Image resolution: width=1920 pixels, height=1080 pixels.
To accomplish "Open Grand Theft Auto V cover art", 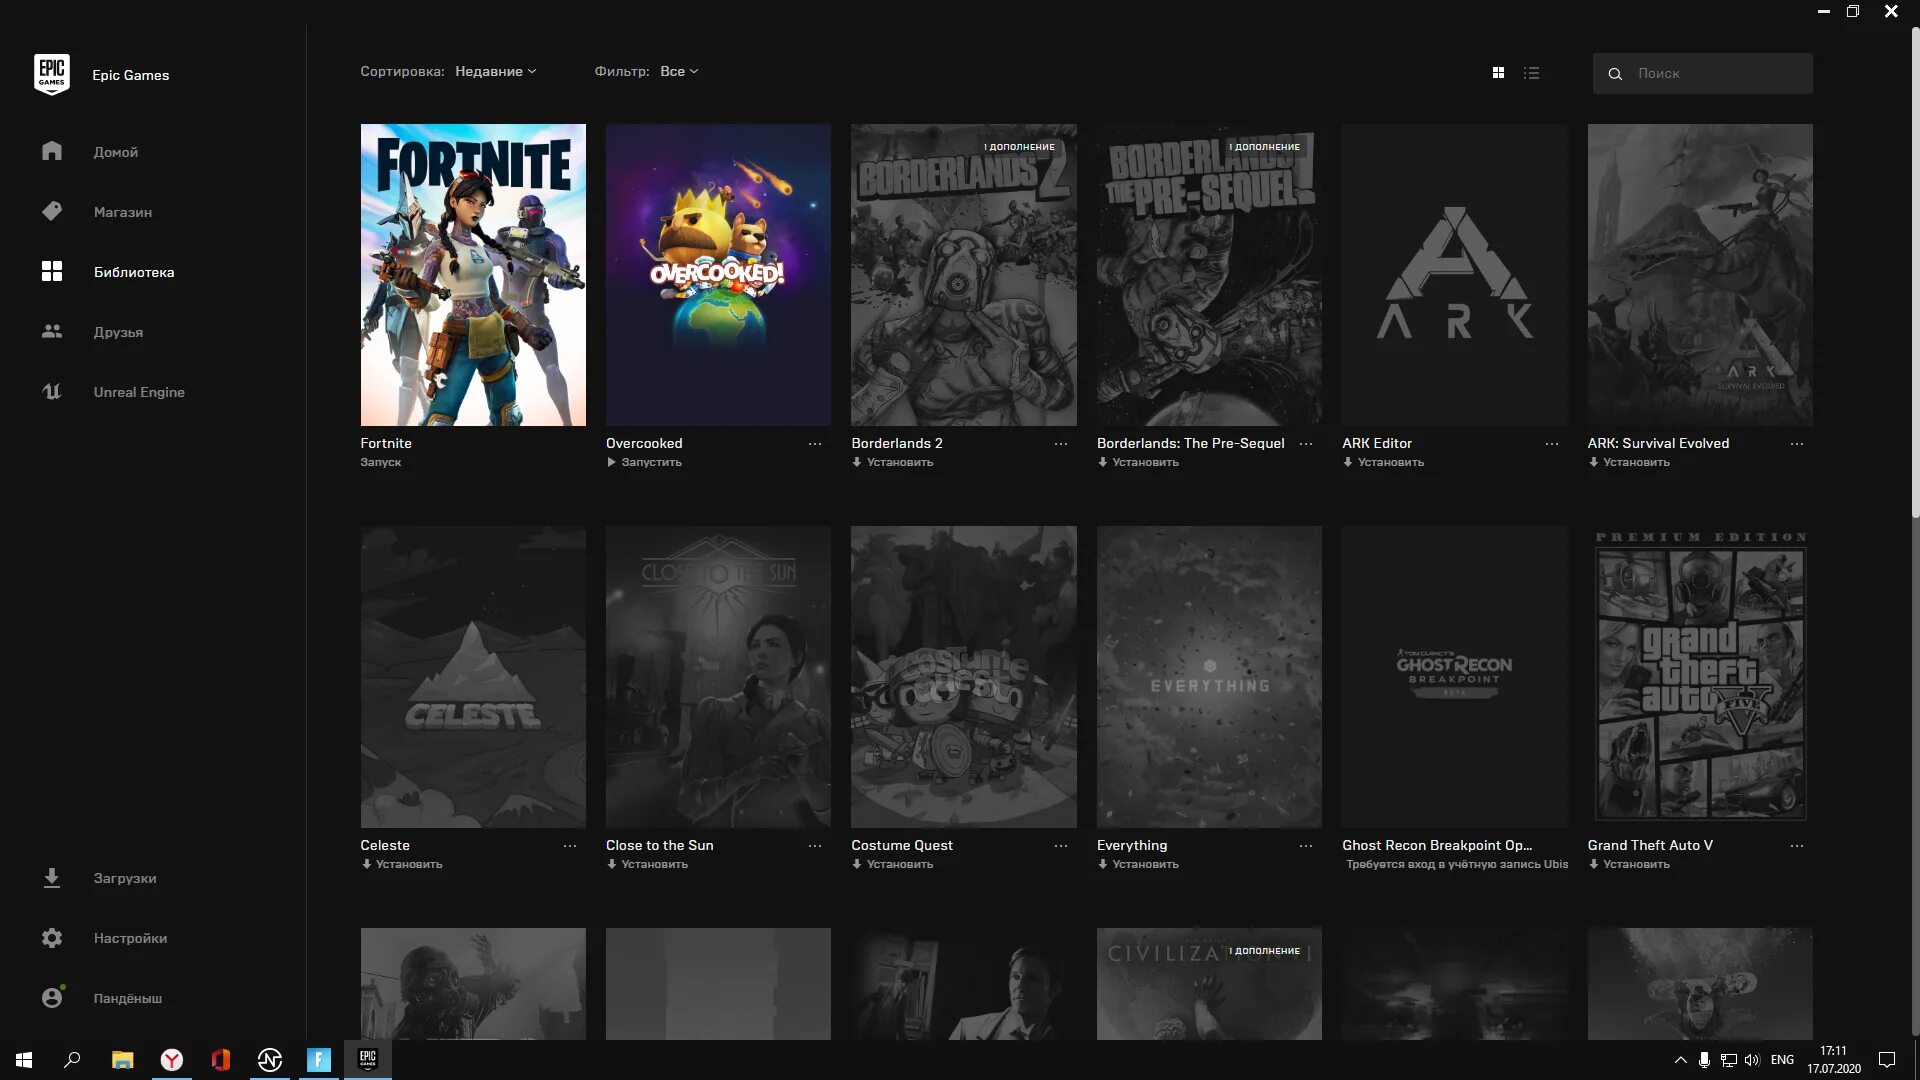I will (1700, 677).
